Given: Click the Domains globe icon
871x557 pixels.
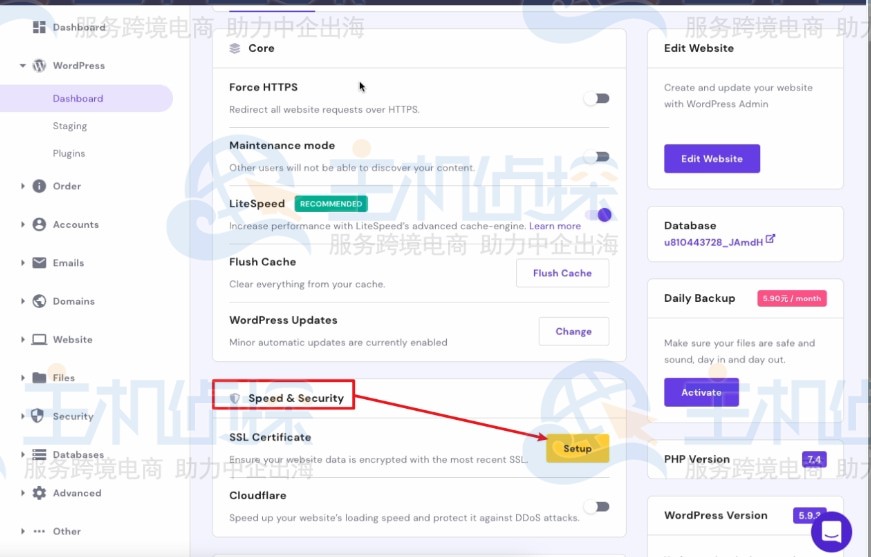Looking at the screenshot, I should tap(39, 301).
